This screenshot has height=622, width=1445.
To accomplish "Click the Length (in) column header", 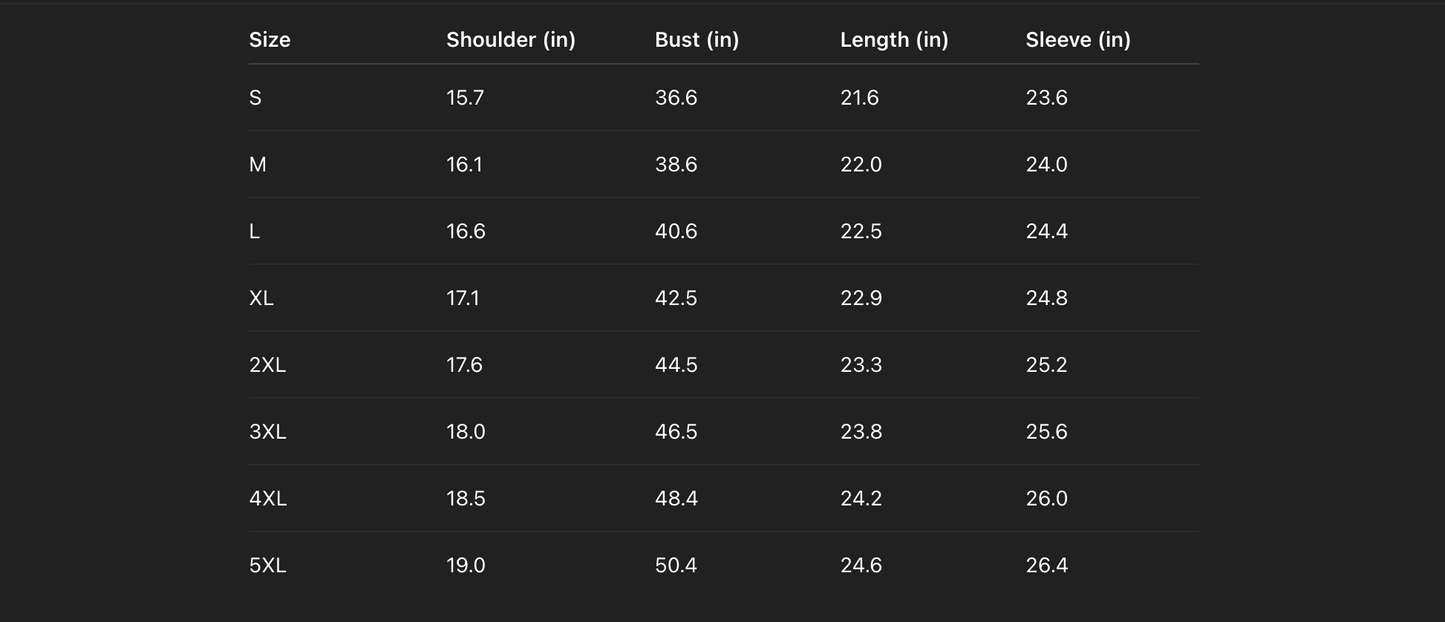I will 894,40.
